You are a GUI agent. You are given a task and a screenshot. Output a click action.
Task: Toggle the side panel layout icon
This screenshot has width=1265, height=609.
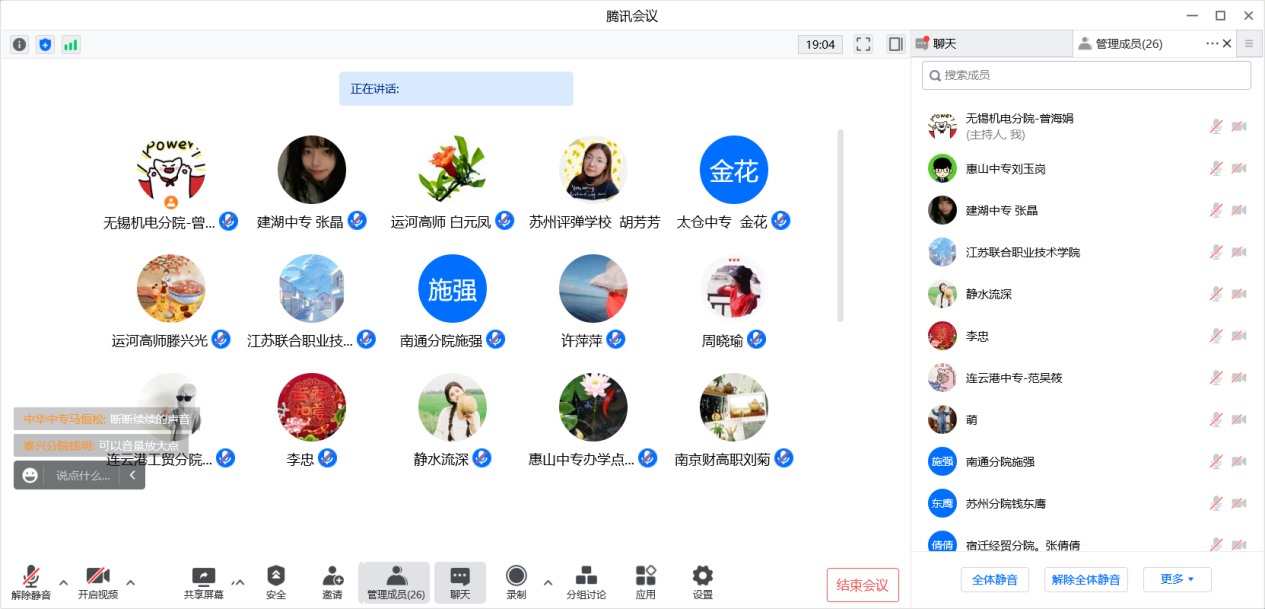pos(895,45)
